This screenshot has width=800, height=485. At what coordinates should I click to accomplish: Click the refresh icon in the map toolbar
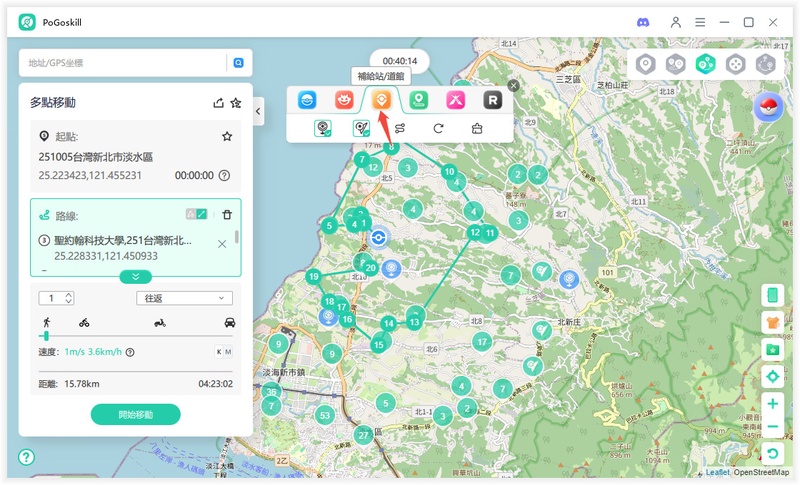click(x=438, y=128)
